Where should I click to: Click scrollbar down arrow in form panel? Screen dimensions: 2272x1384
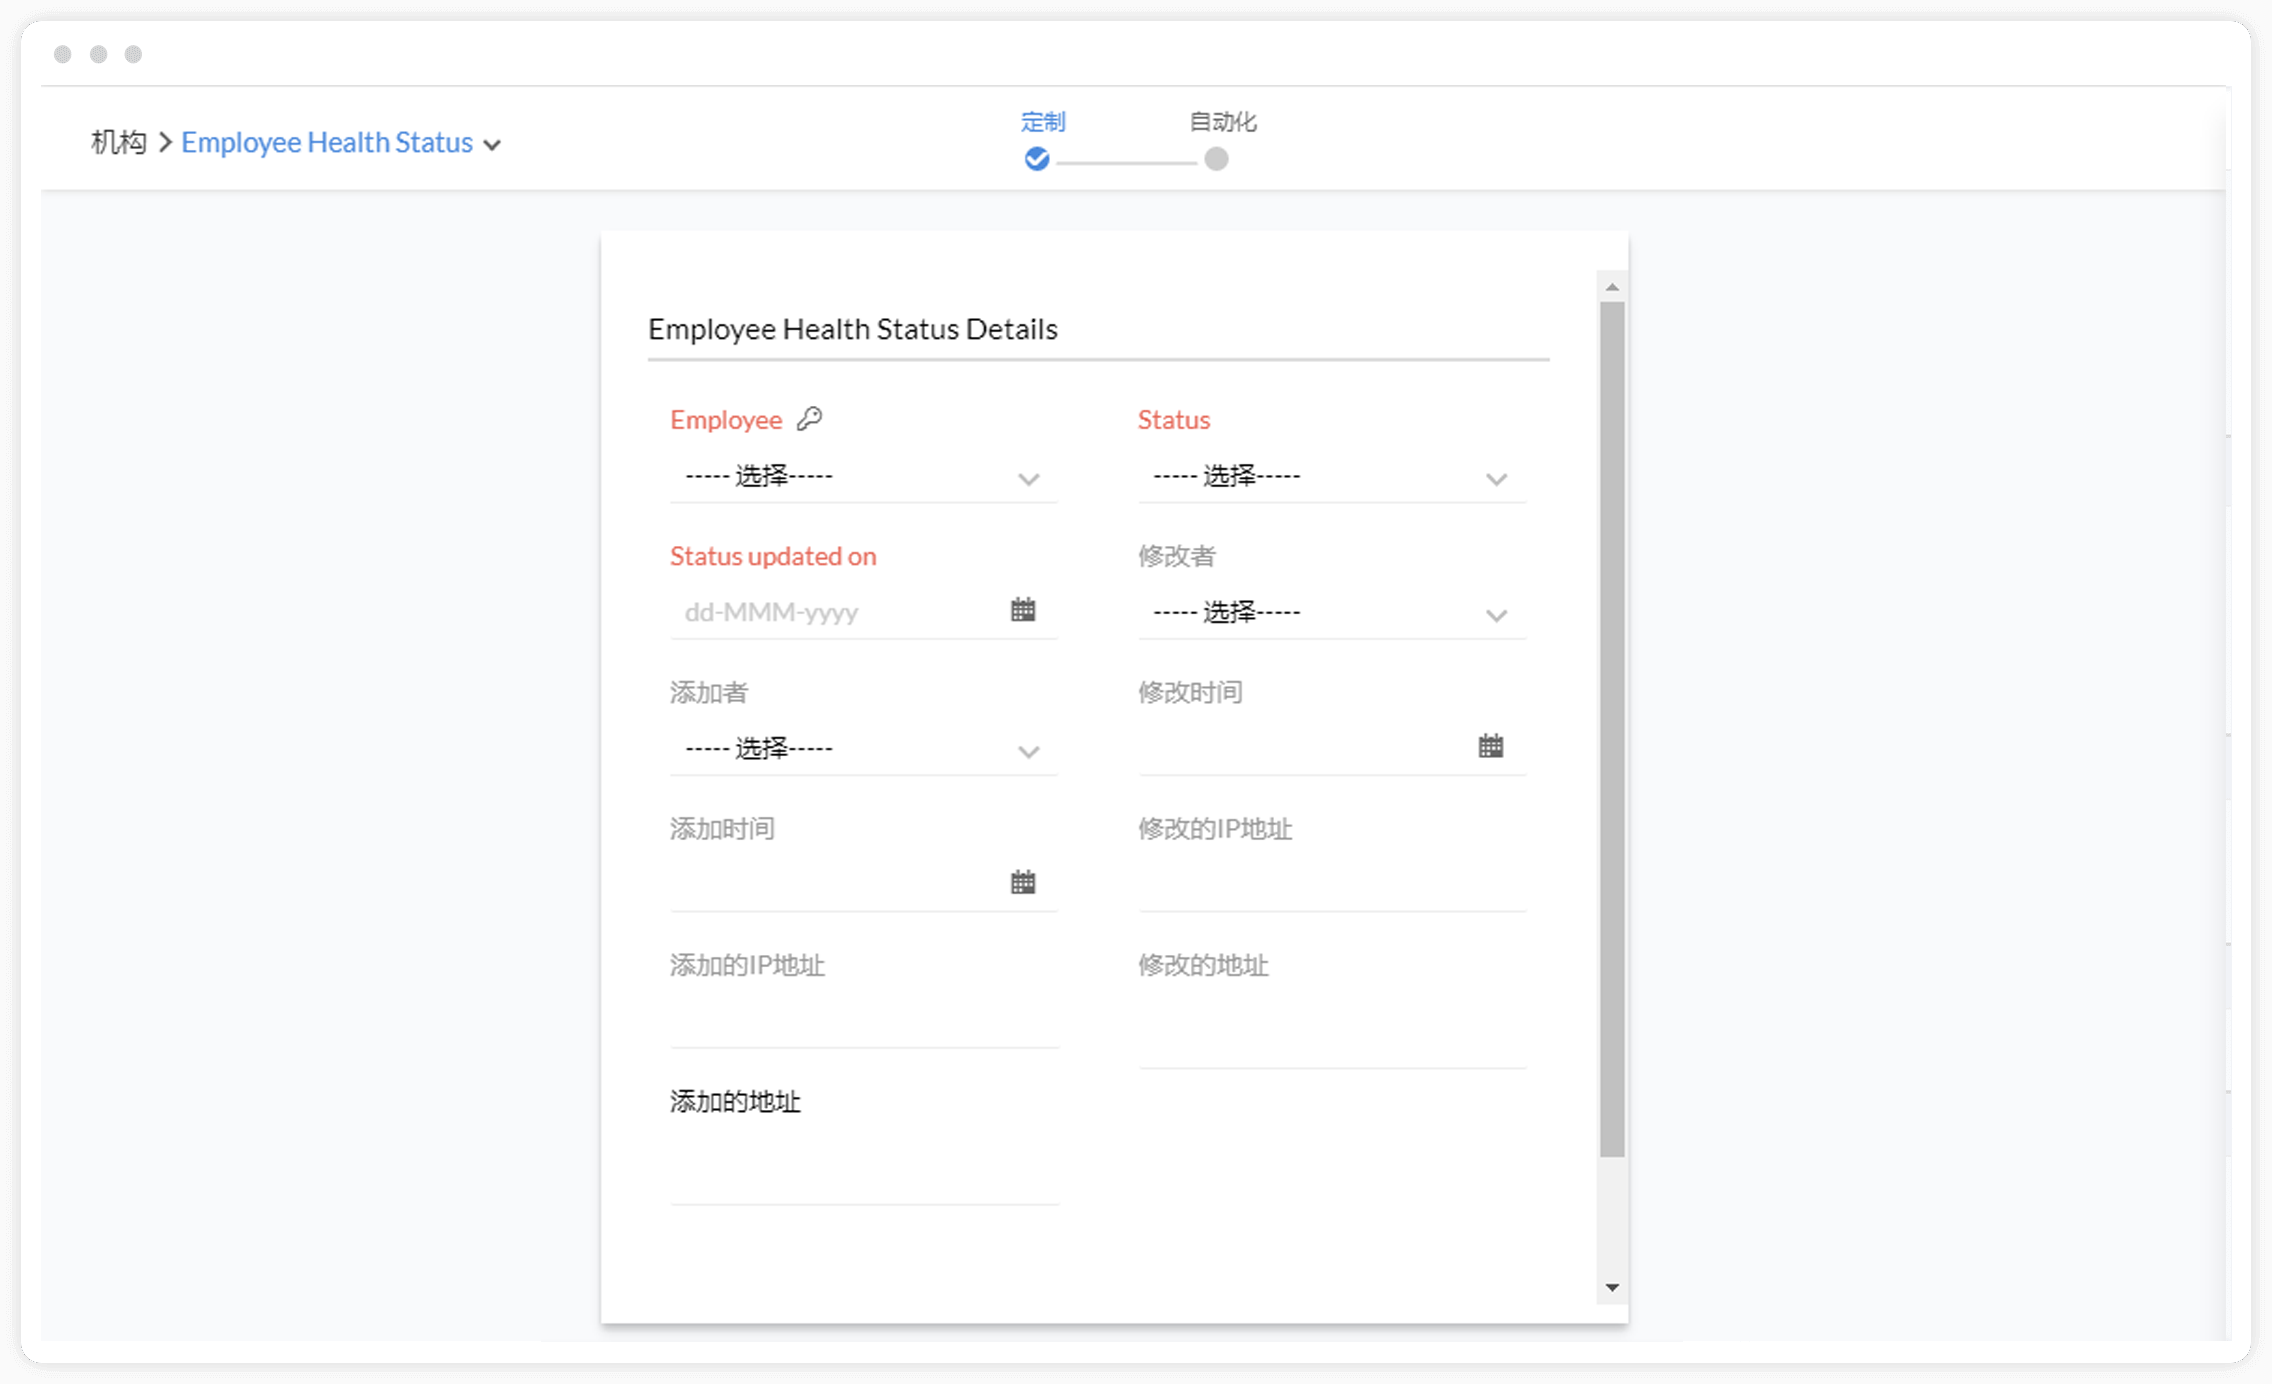click(x=1612, y=1287)
